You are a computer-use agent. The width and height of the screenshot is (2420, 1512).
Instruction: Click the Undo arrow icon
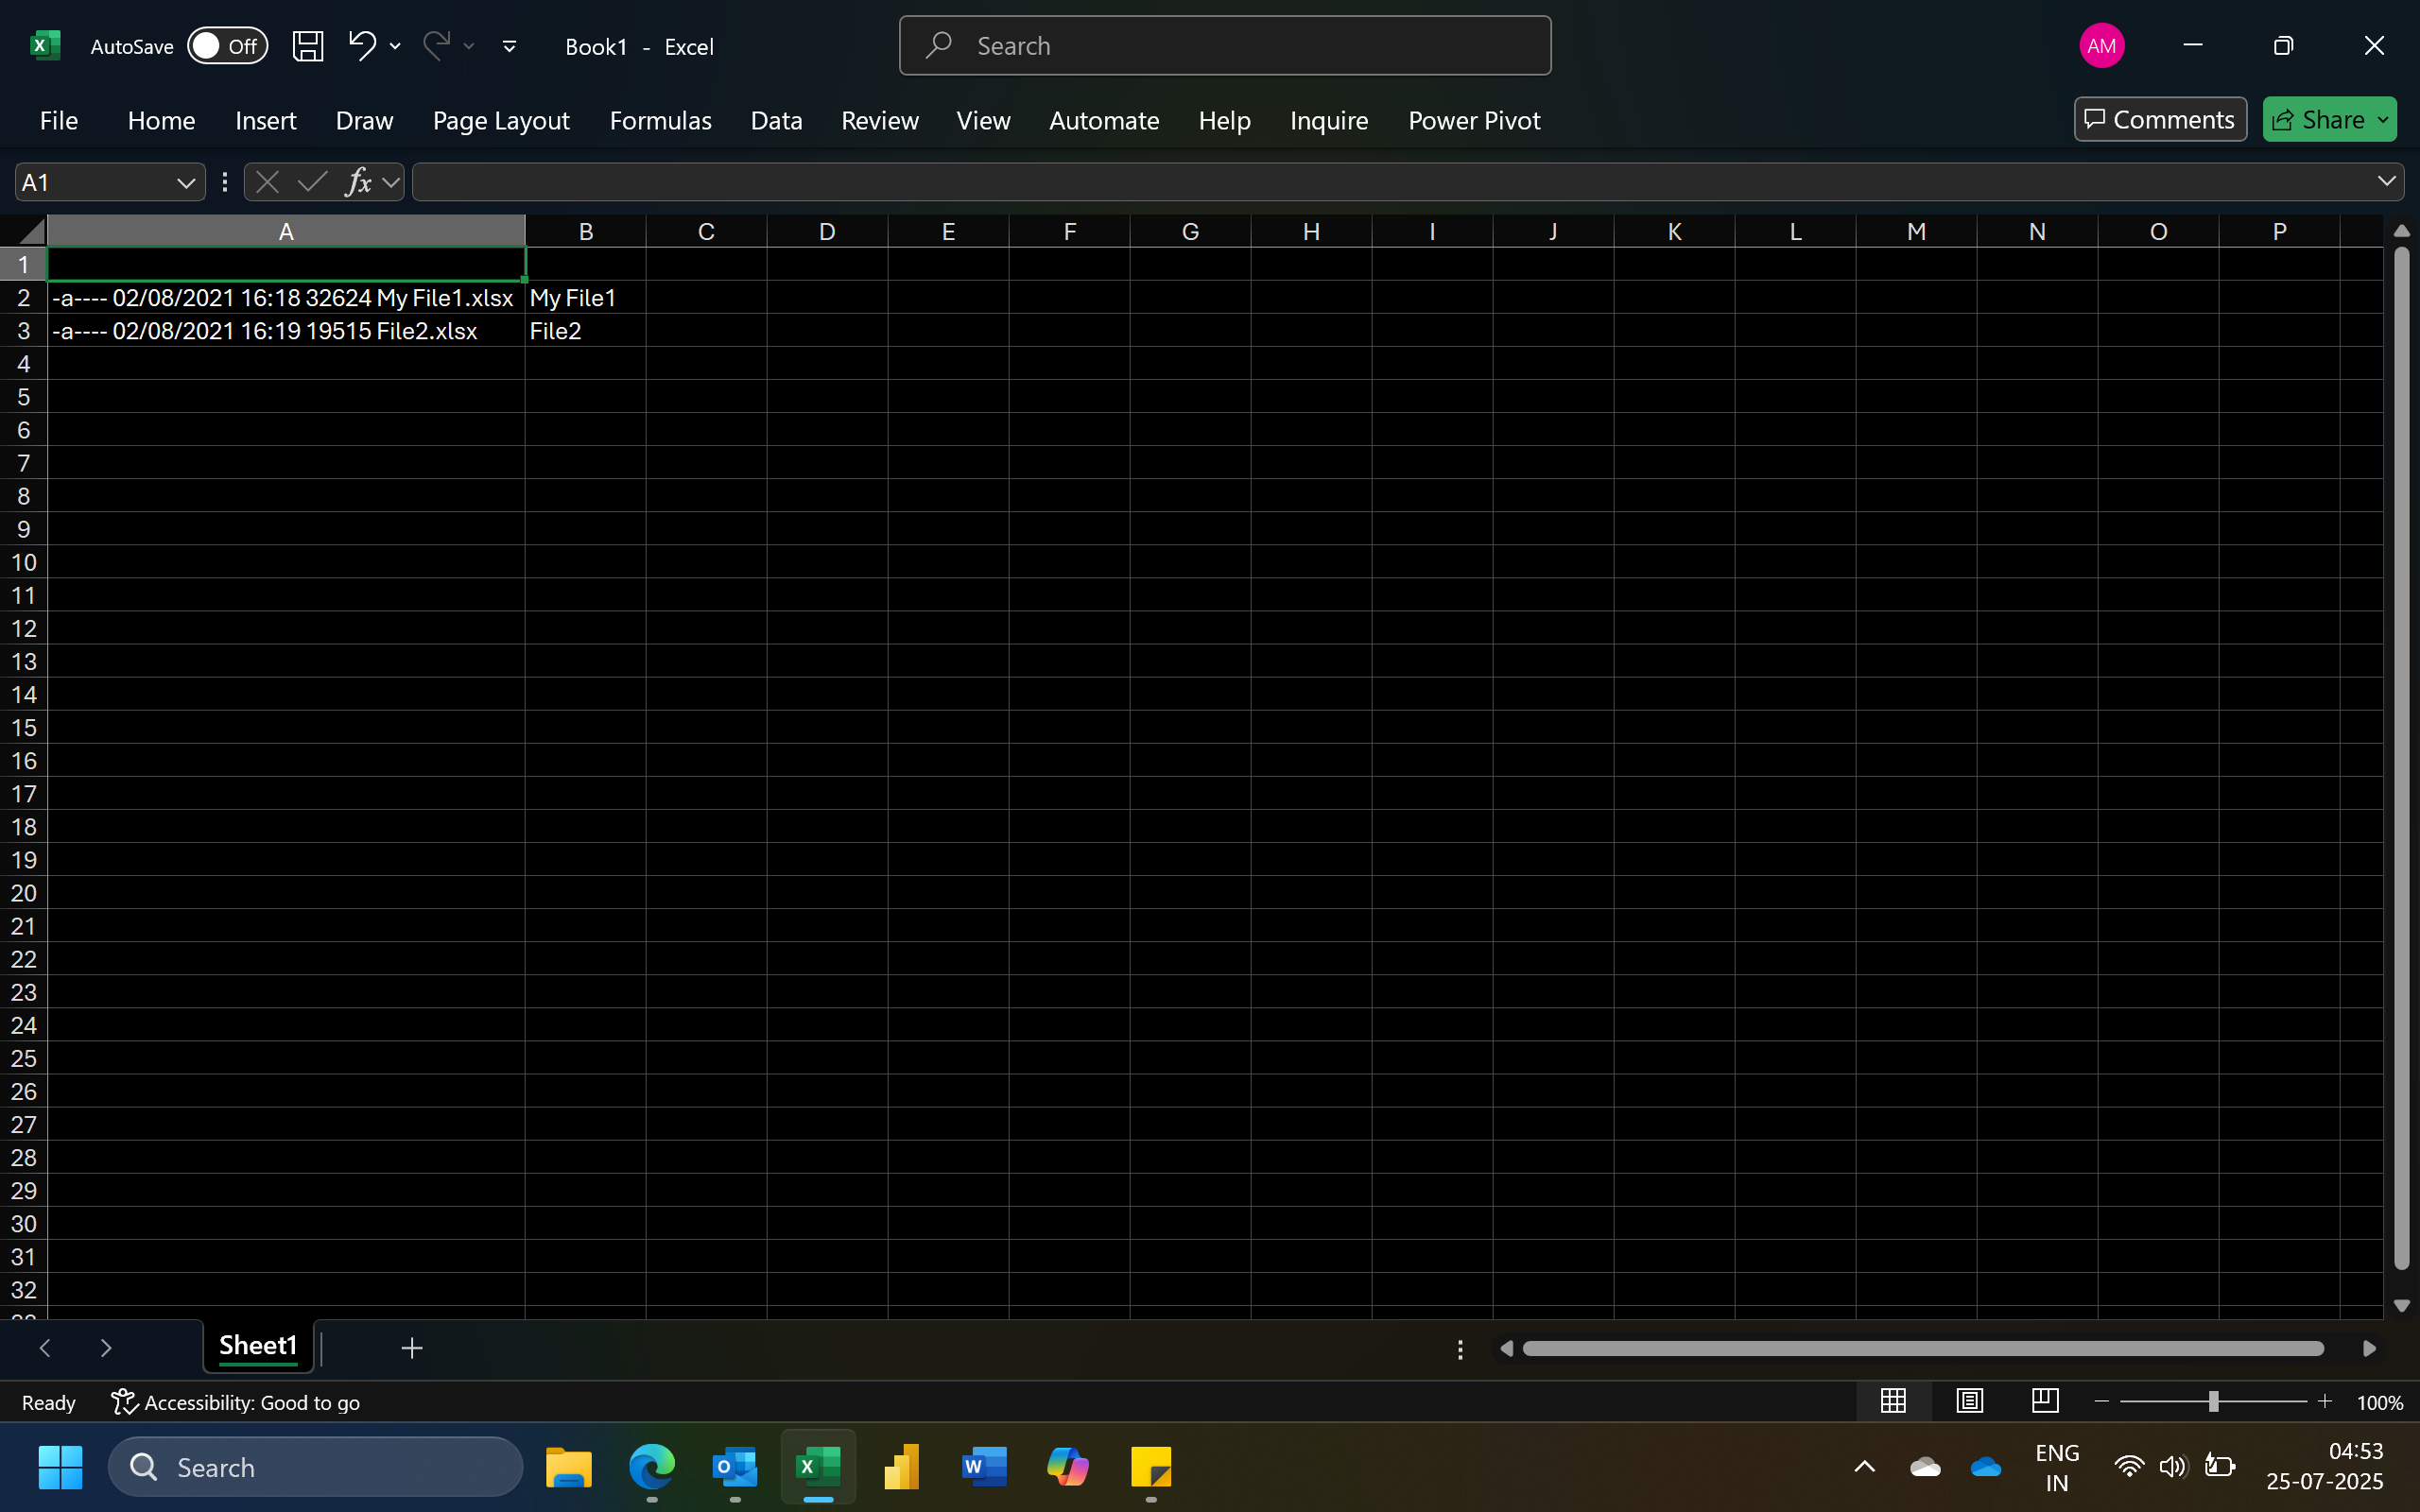click(362, 45)
